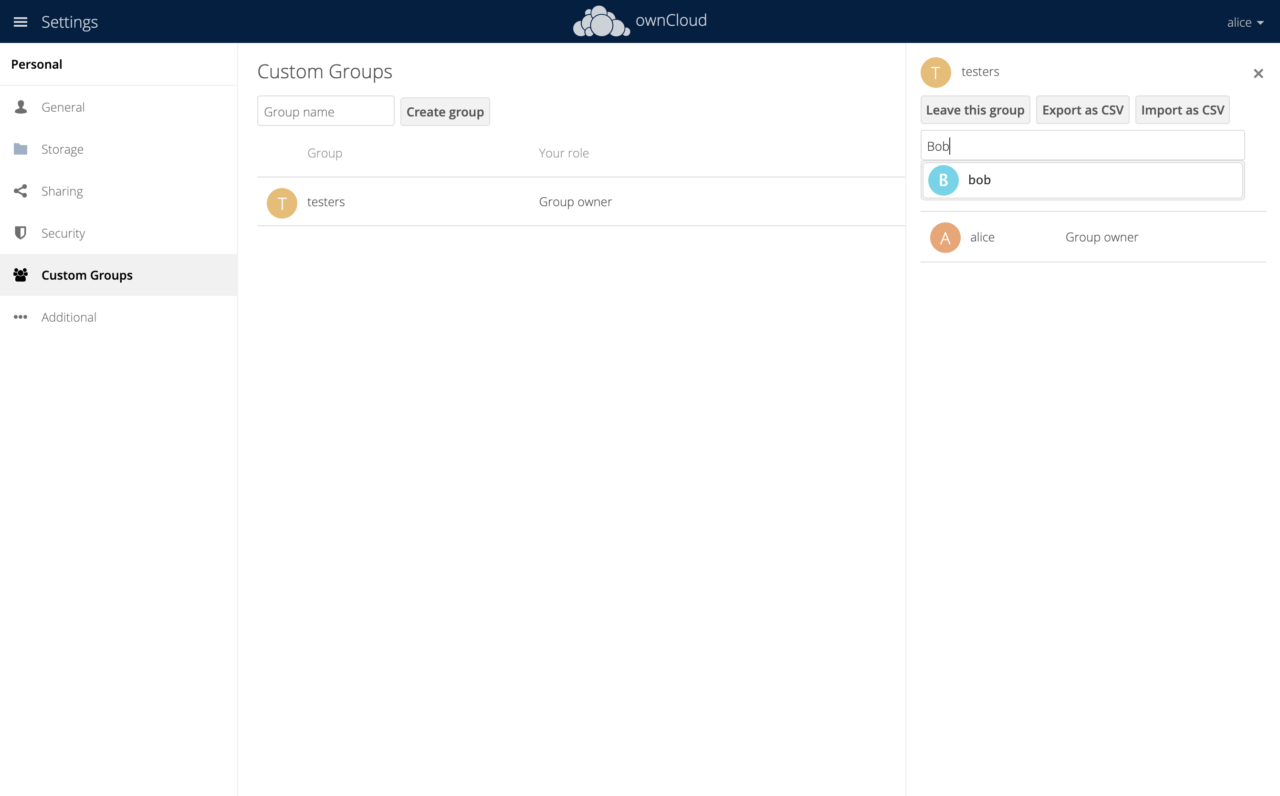1280x796 pixels.
Task: Open the Custom Groups section
Action: click(x=87, y=275)
